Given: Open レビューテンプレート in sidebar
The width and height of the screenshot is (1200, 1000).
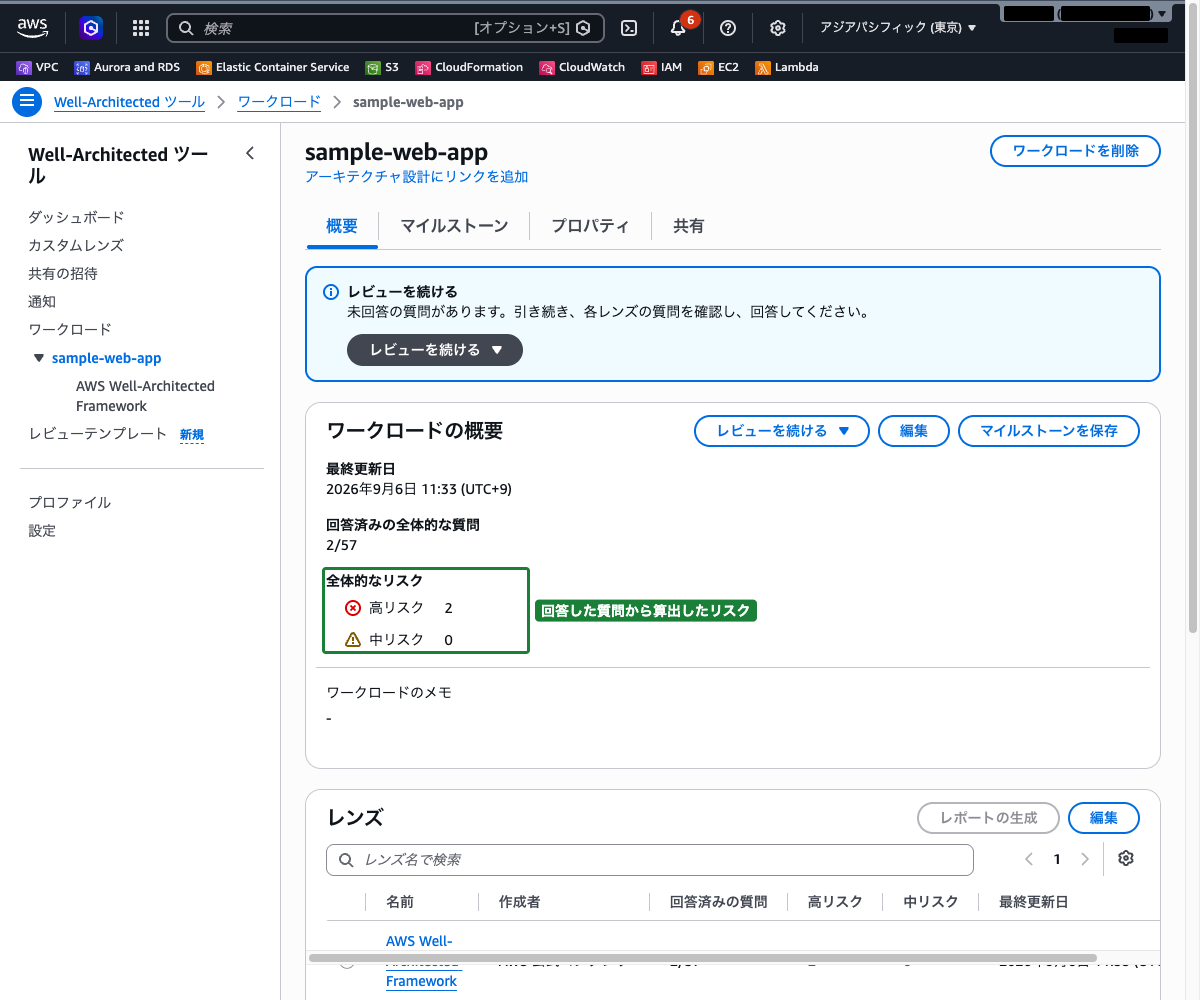Looking at the screenshot, I should (98, 434).
